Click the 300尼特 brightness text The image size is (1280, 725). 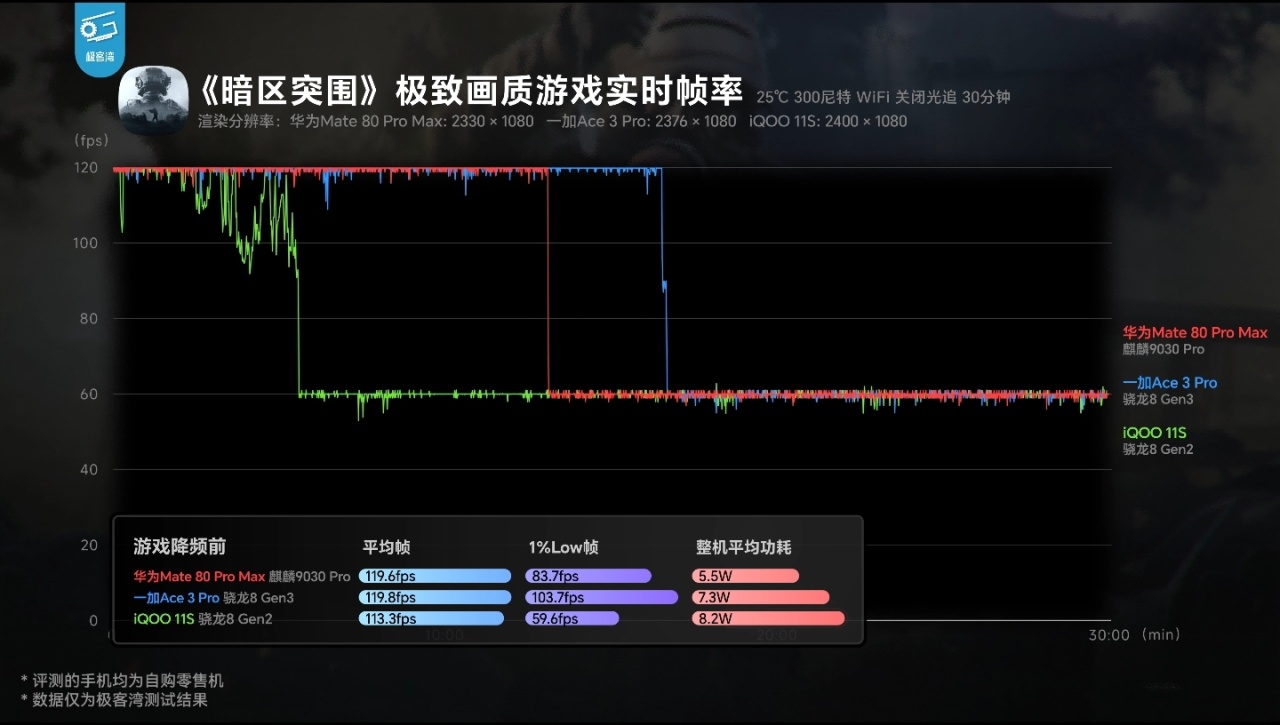coord(821,97)
